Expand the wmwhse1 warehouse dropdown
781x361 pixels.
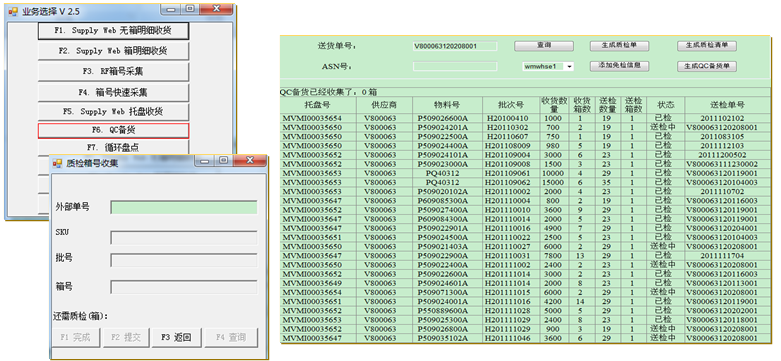pos(569,66)
